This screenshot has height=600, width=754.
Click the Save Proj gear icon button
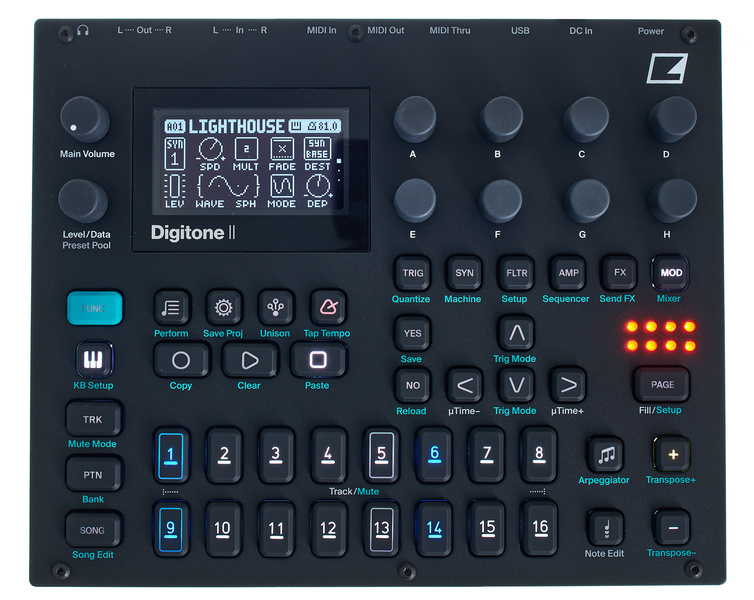[224, 307]
